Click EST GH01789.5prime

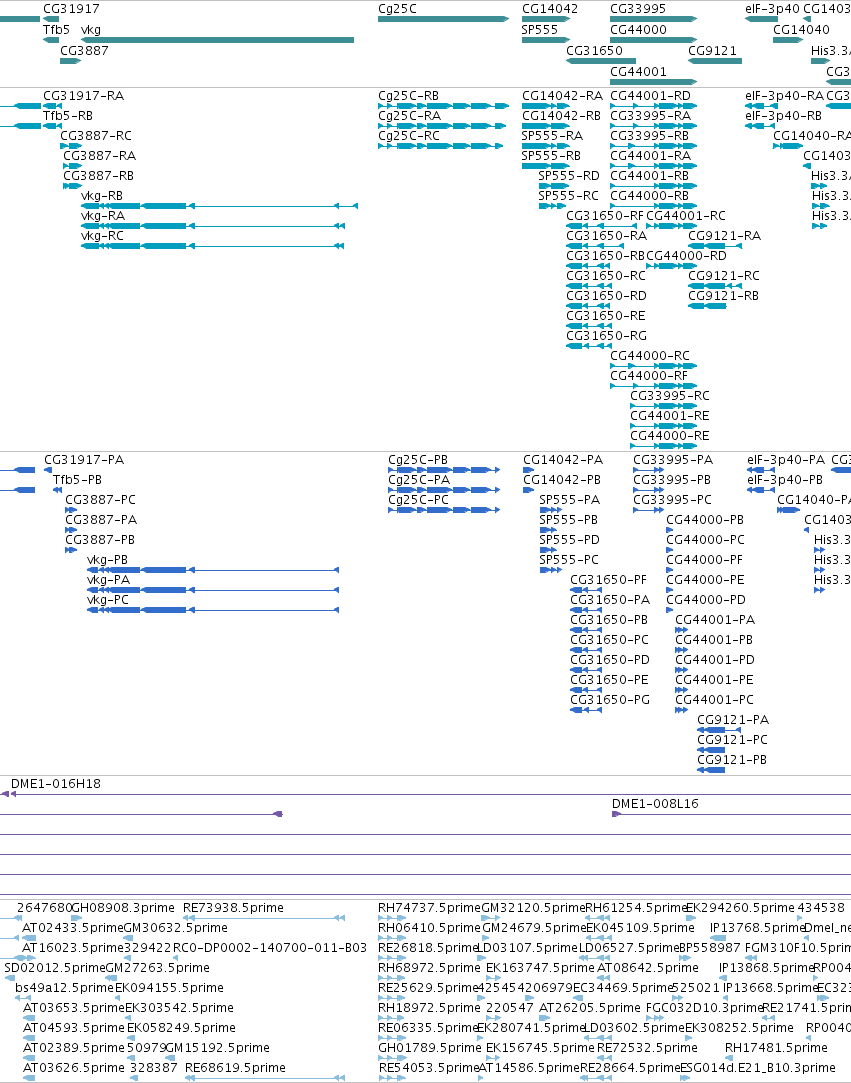point(429,1048)
